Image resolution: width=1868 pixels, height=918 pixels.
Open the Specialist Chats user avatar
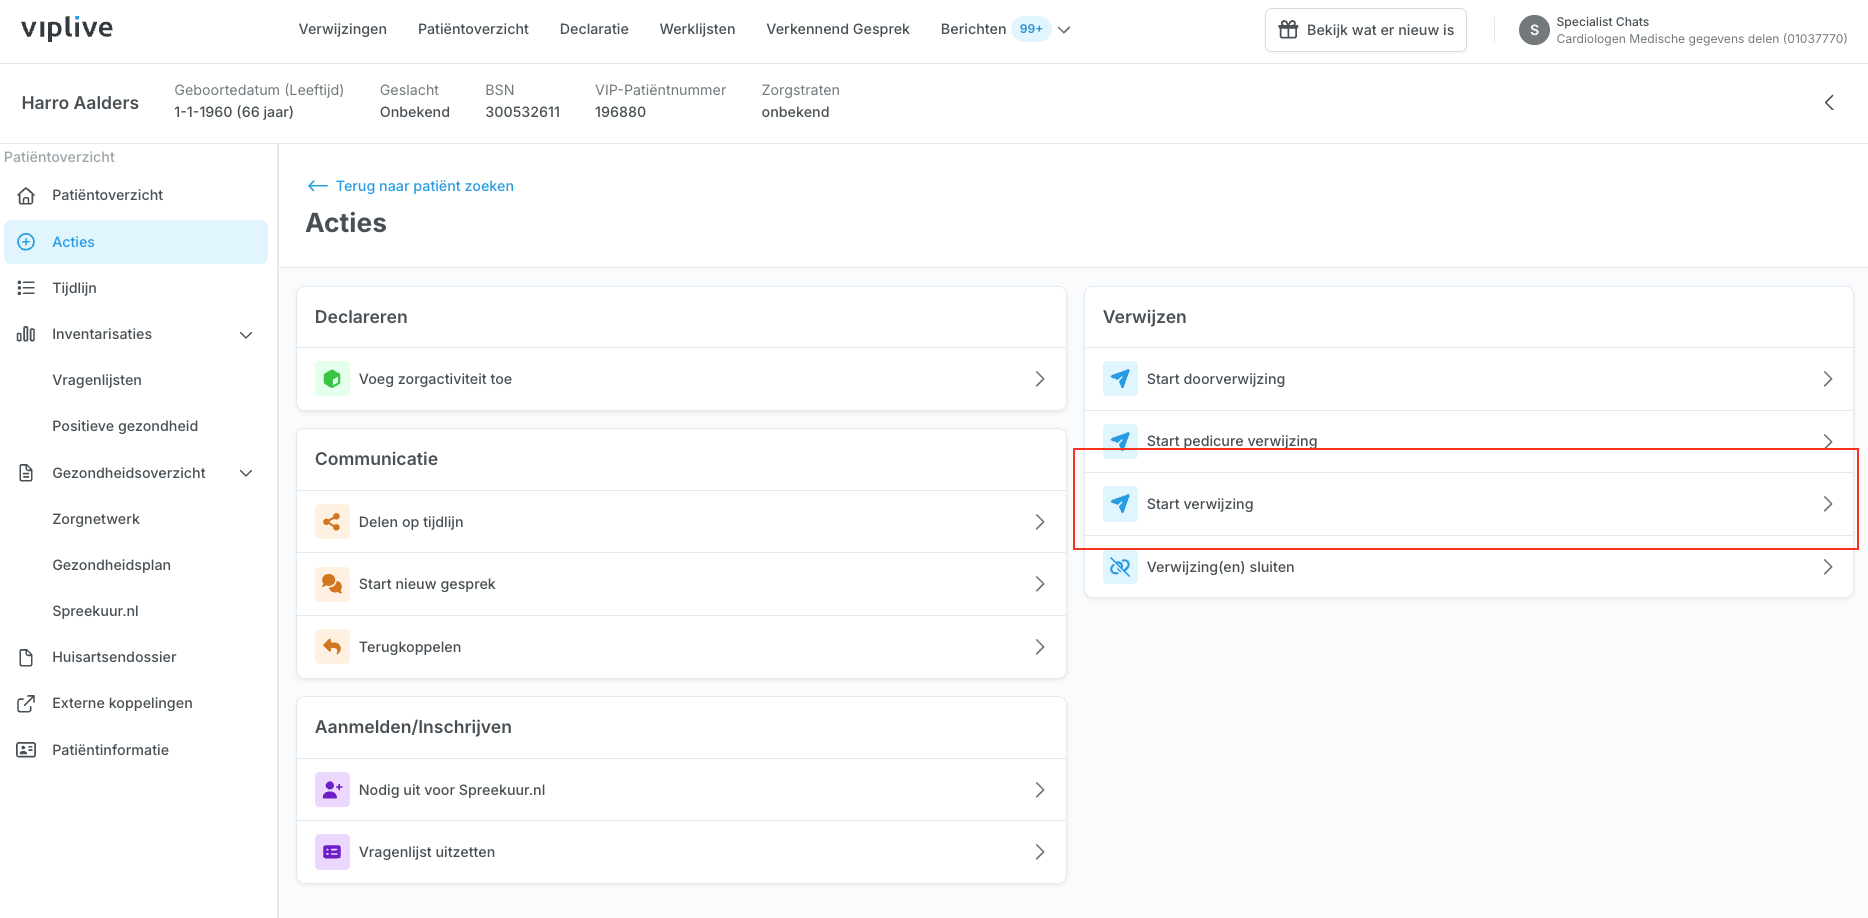pyautogui.click(x=1534, y=30)
